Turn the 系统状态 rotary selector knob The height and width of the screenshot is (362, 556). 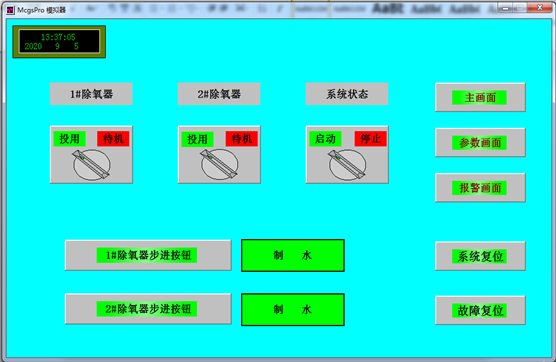[x=347, y=165]
